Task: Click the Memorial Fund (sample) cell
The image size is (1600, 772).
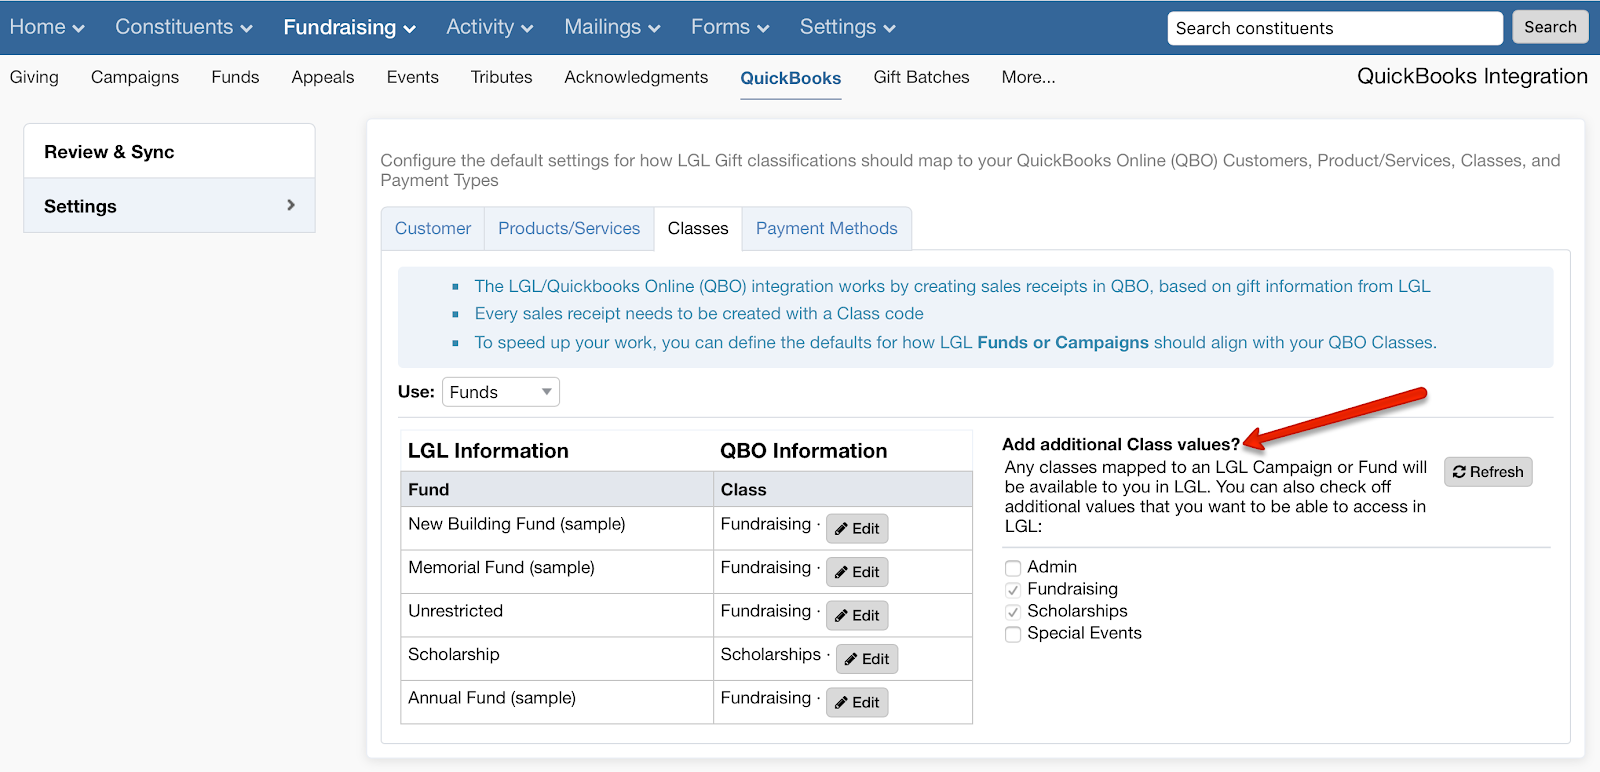Action: click(557, 572)
